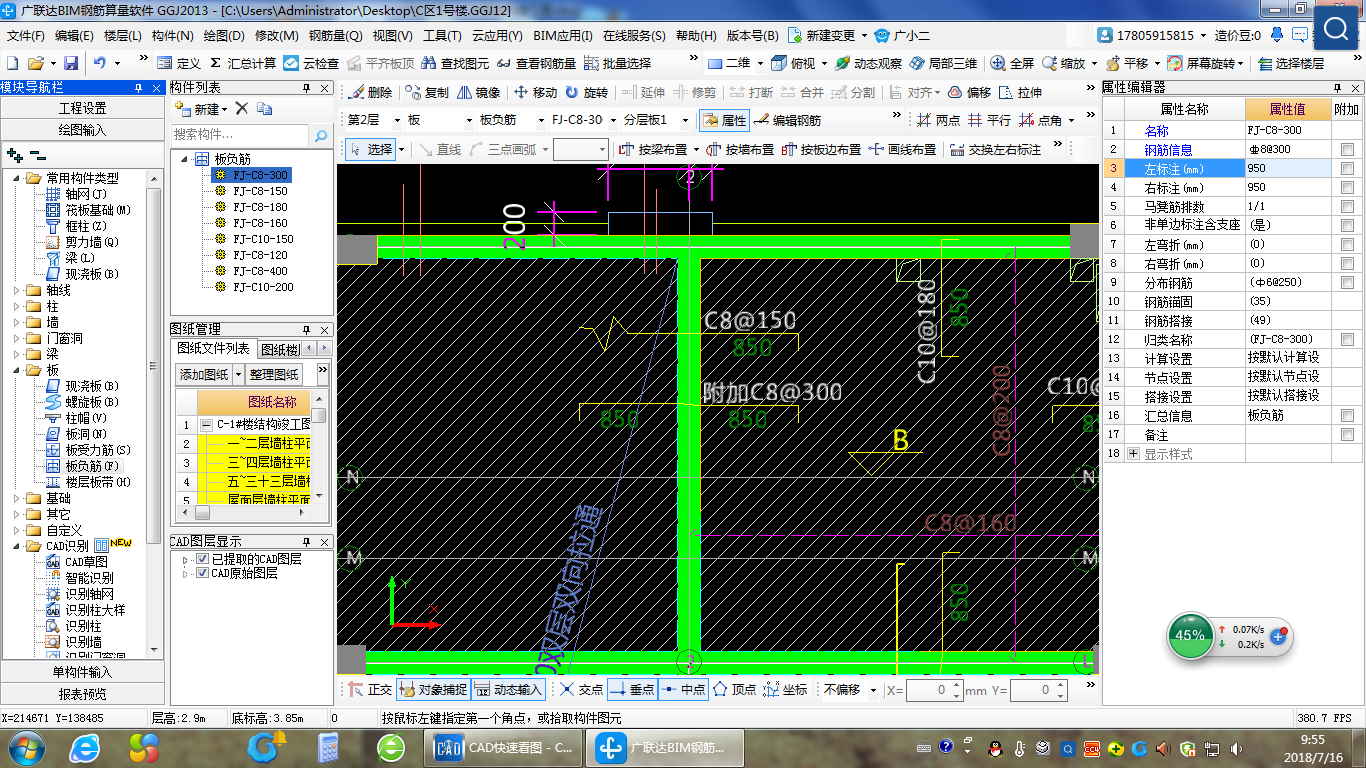Click the 新建 new component button
This screenshot has width=1366, height=768.
pyautogui.click(x=200, y=108)
